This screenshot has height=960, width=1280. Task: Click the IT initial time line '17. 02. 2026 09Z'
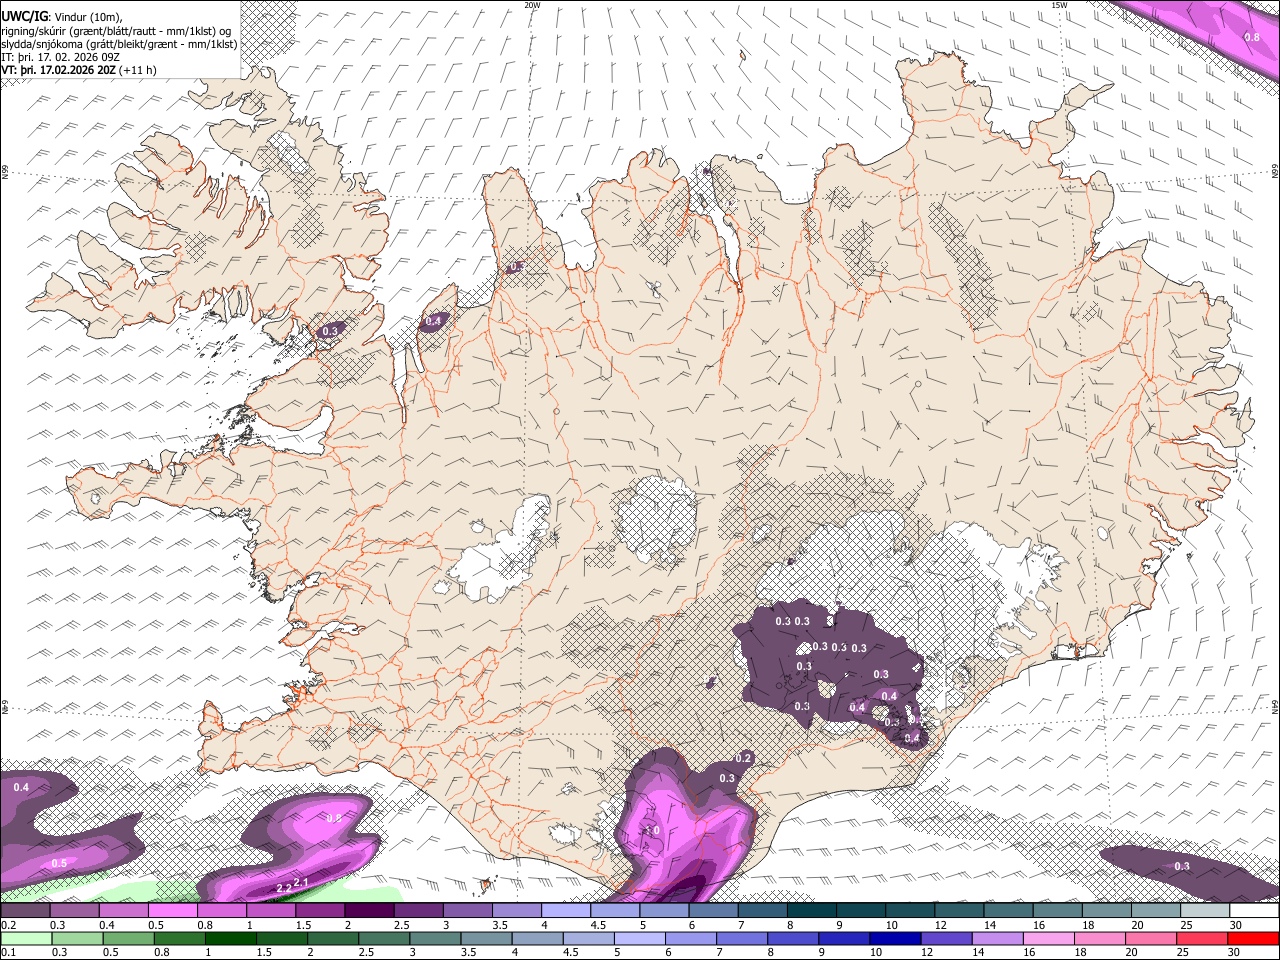point(60,57)
